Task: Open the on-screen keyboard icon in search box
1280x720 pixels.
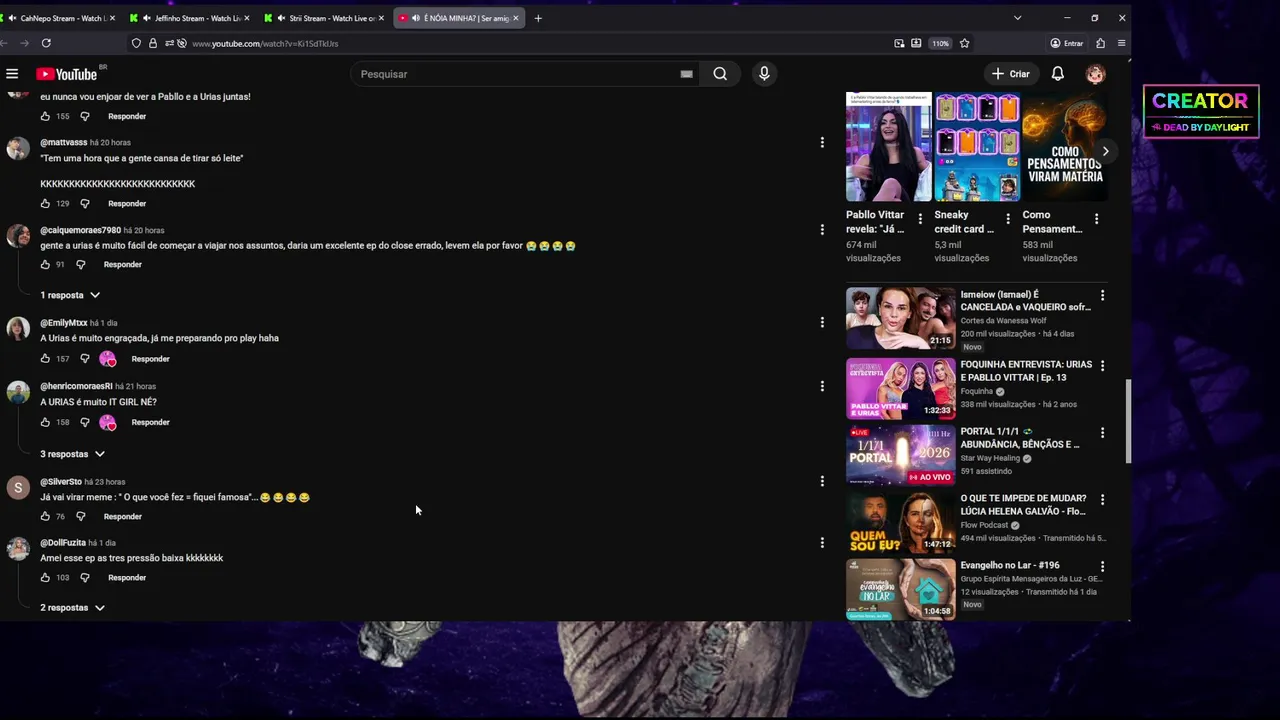Action: coord(686,74)
